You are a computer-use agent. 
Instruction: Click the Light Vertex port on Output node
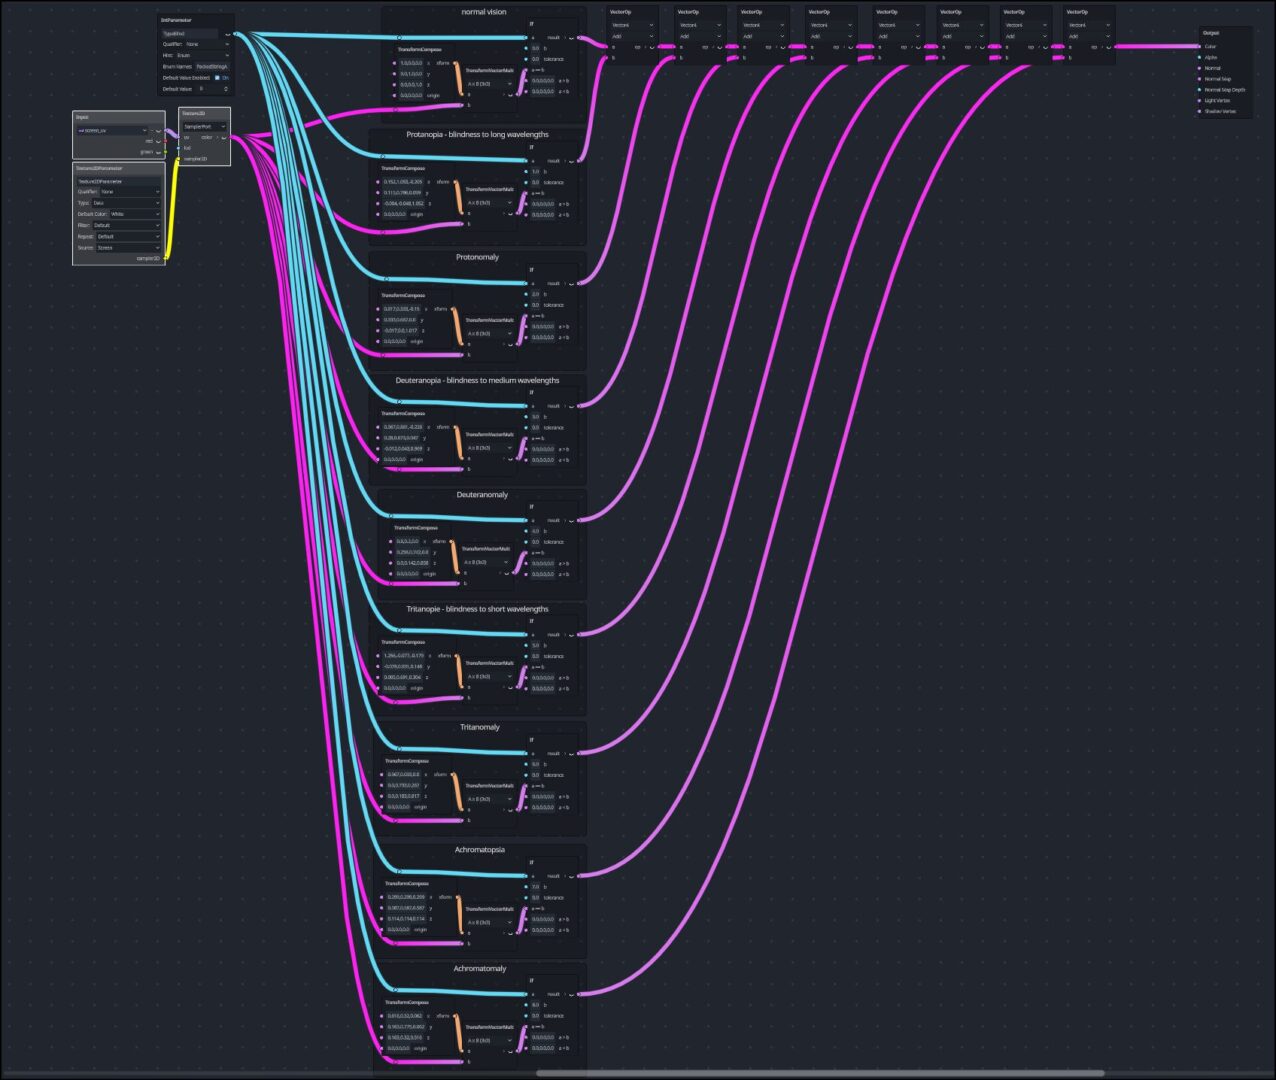[x=1199, y=100]
